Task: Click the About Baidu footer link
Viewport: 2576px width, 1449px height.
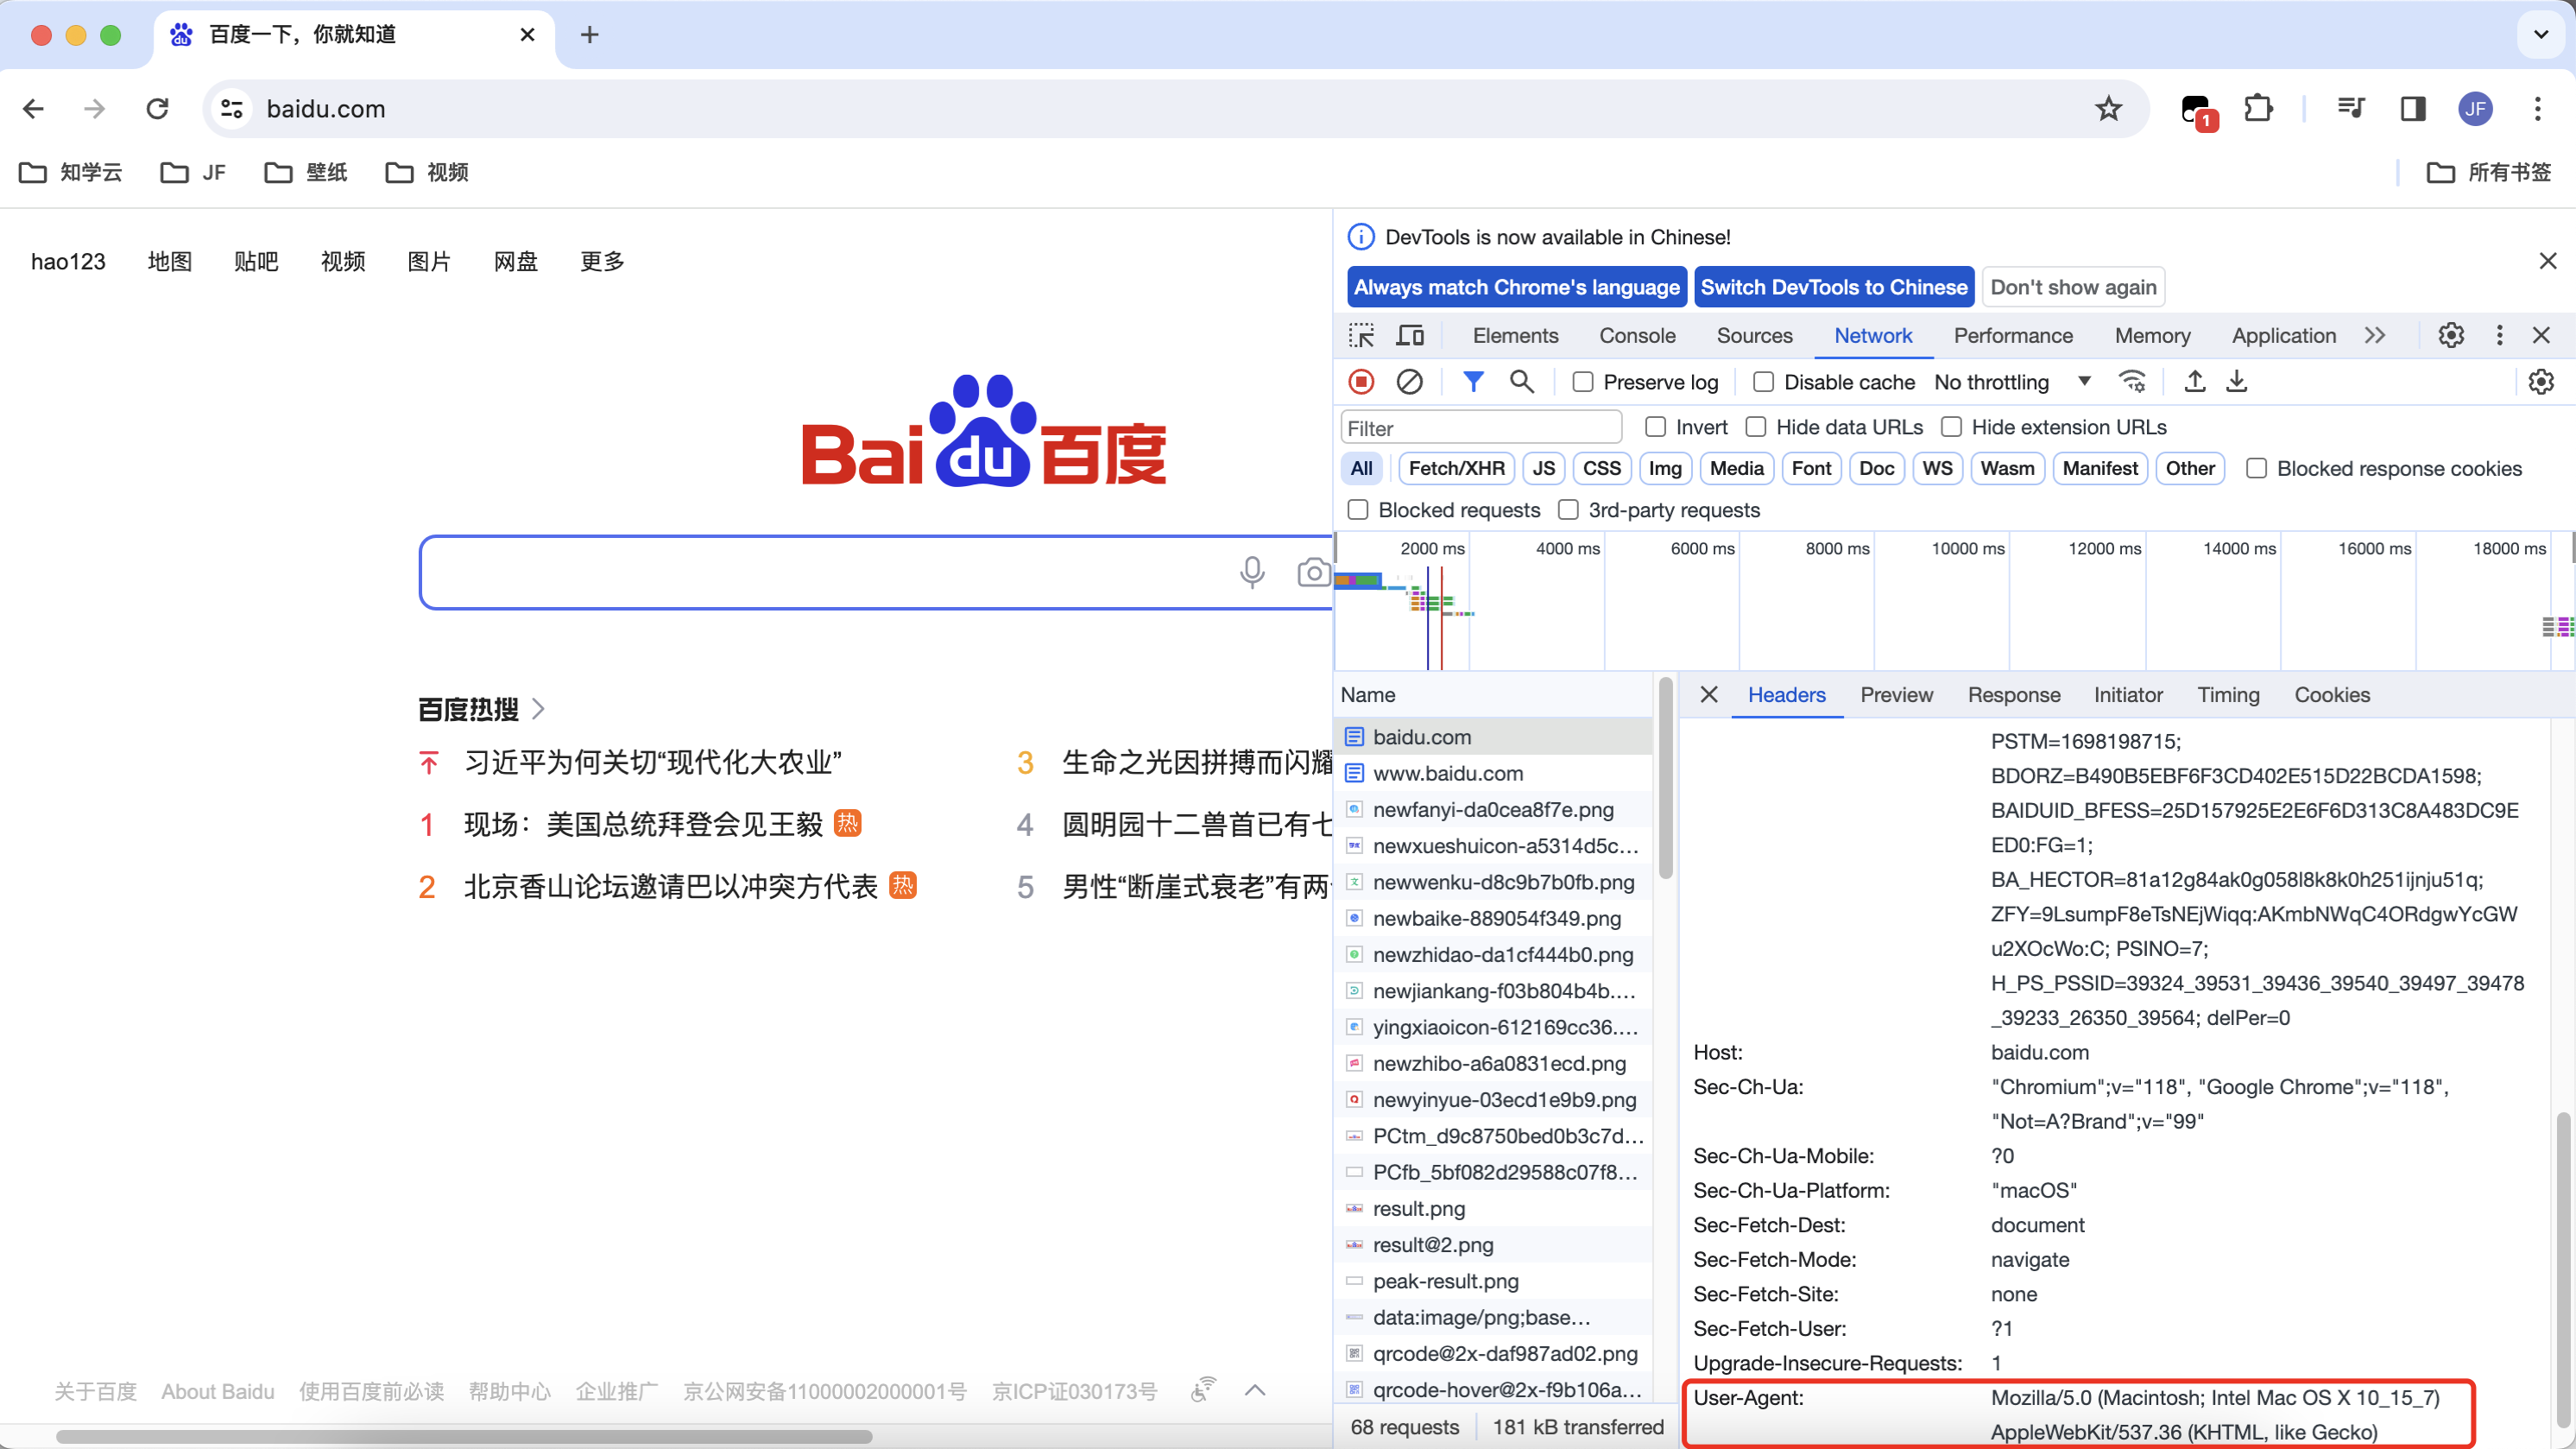Action: (218, 1391)
